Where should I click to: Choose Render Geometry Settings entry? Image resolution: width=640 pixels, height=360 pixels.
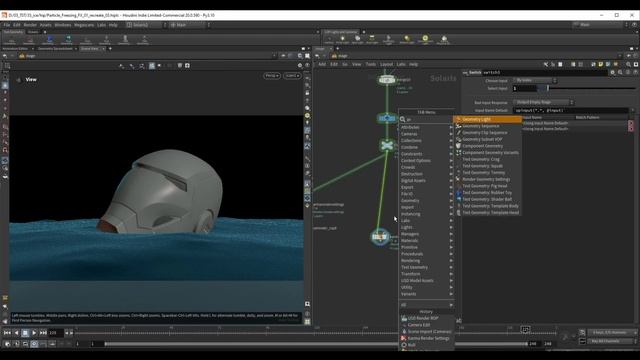[488, 179]
